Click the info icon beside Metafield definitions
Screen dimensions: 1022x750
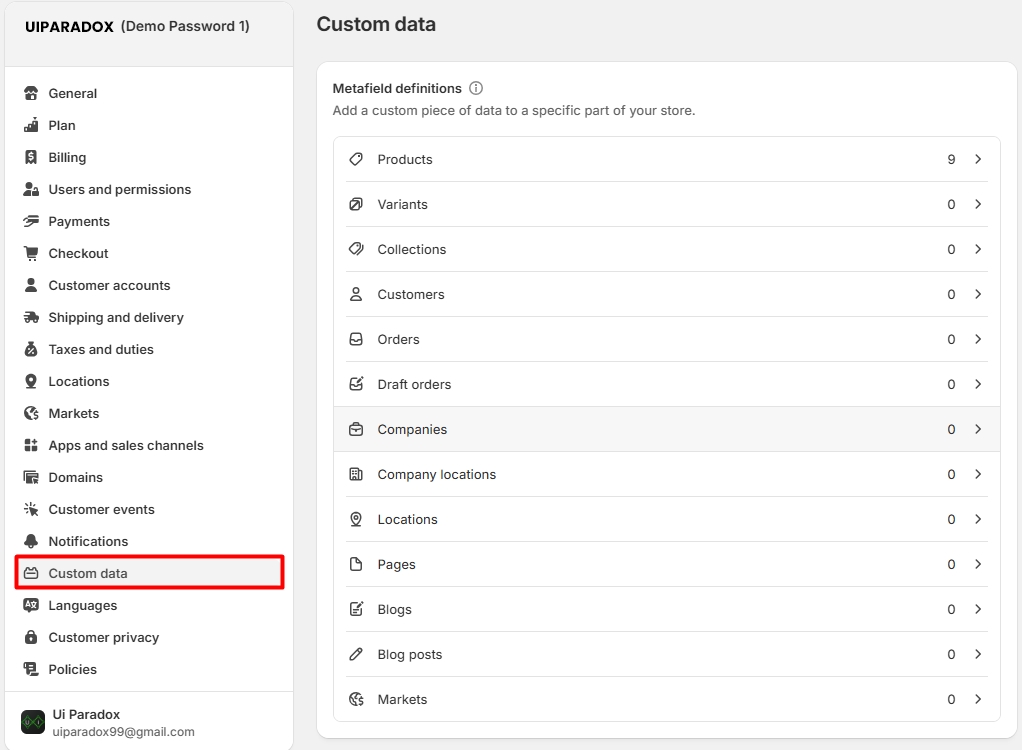point(476,88)
